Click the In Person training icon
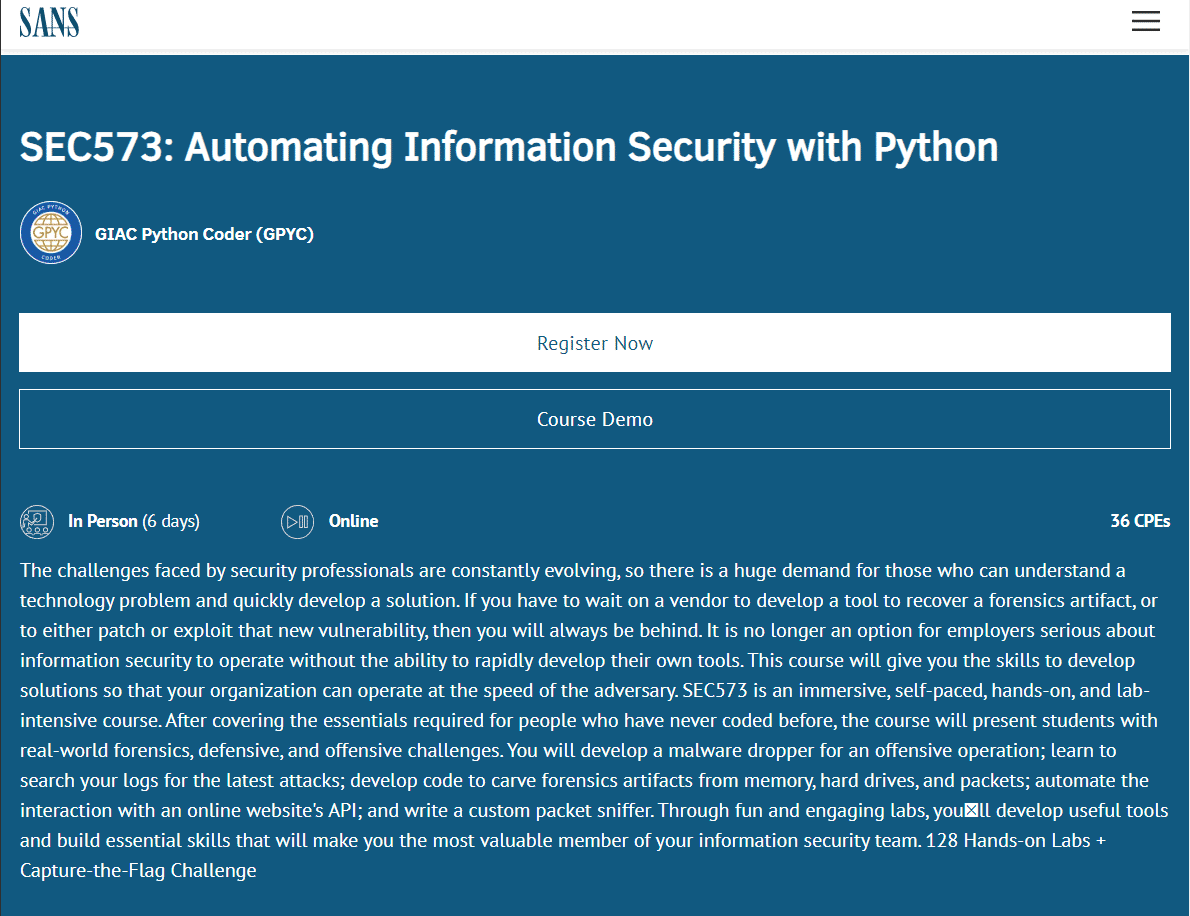Viewport: 1190px width, 916px height. click(x=37, y=521)
